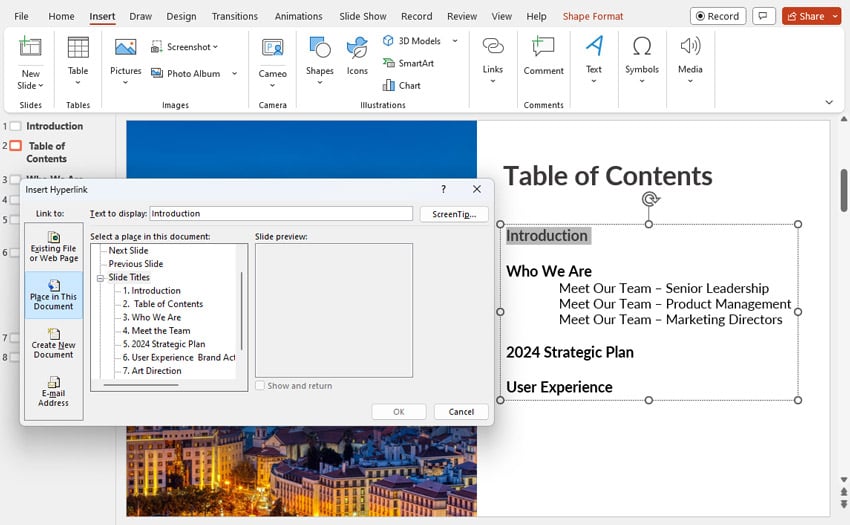Screen dimensions: 850x525
Task: Enable the Show and return checkbox
Action: pos(261,386)
